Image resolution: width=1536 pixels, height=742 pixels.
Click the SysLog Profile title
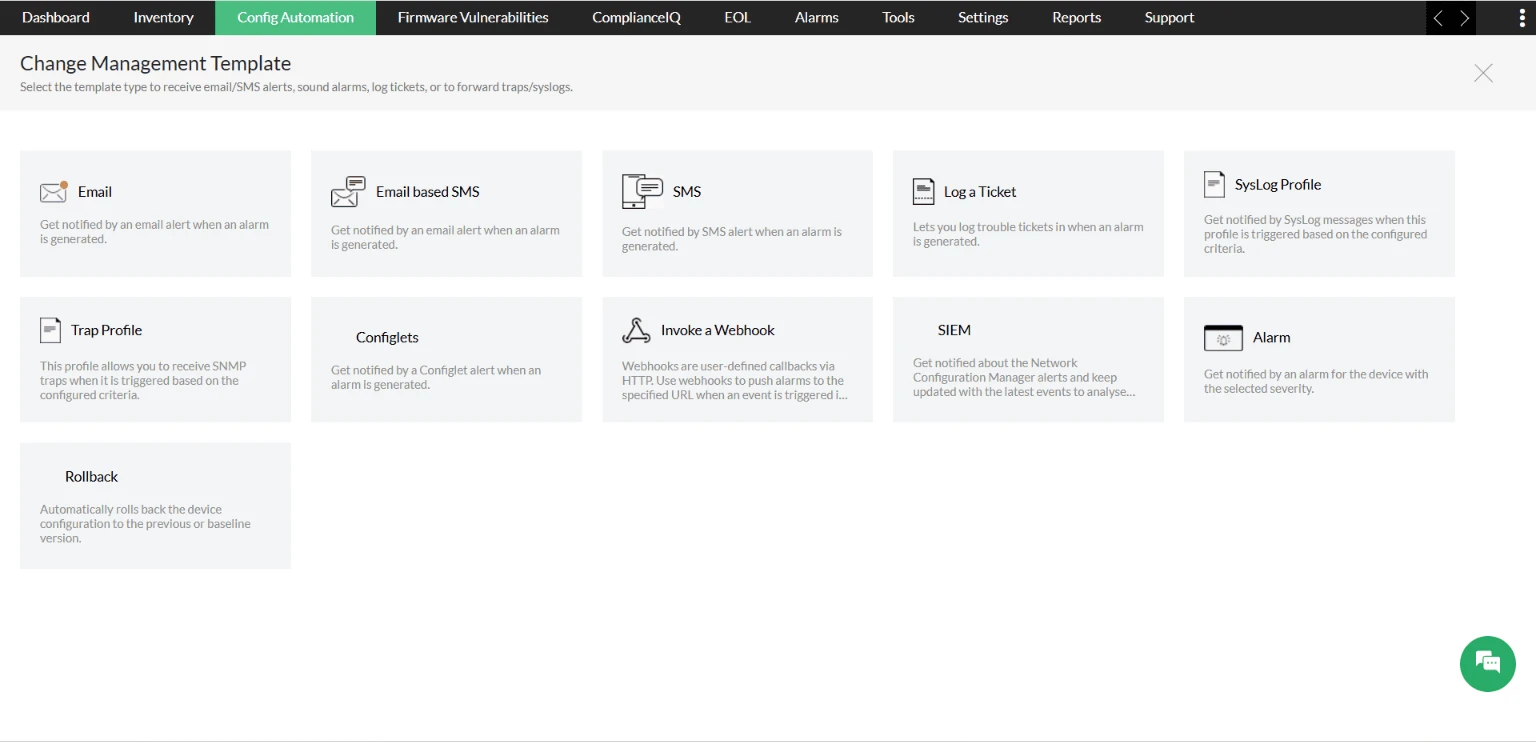click(1278, 184)
